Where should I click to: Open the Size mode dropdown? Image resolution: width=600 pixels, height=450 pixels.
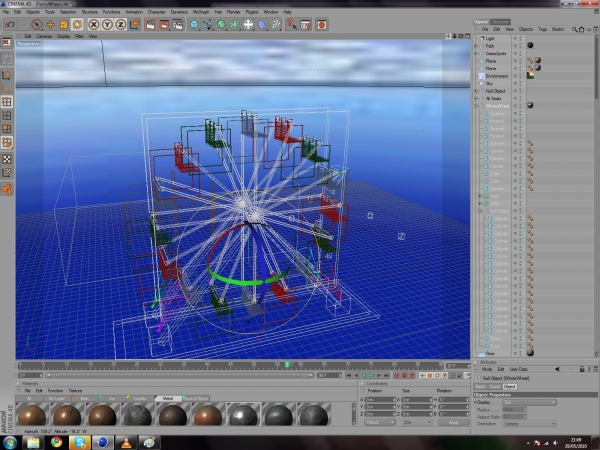click(x=417, y=422)
